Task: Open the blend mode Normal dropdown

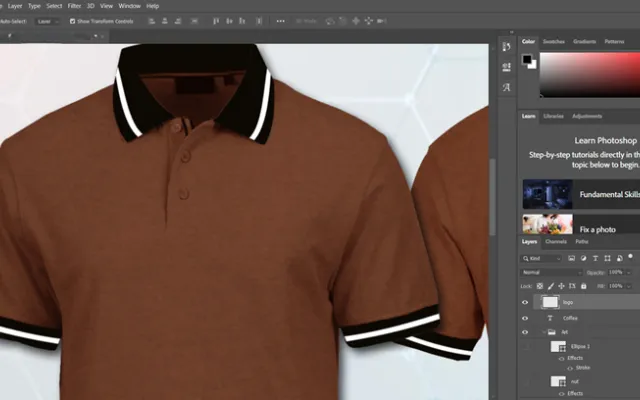Action: pos(552,272)
